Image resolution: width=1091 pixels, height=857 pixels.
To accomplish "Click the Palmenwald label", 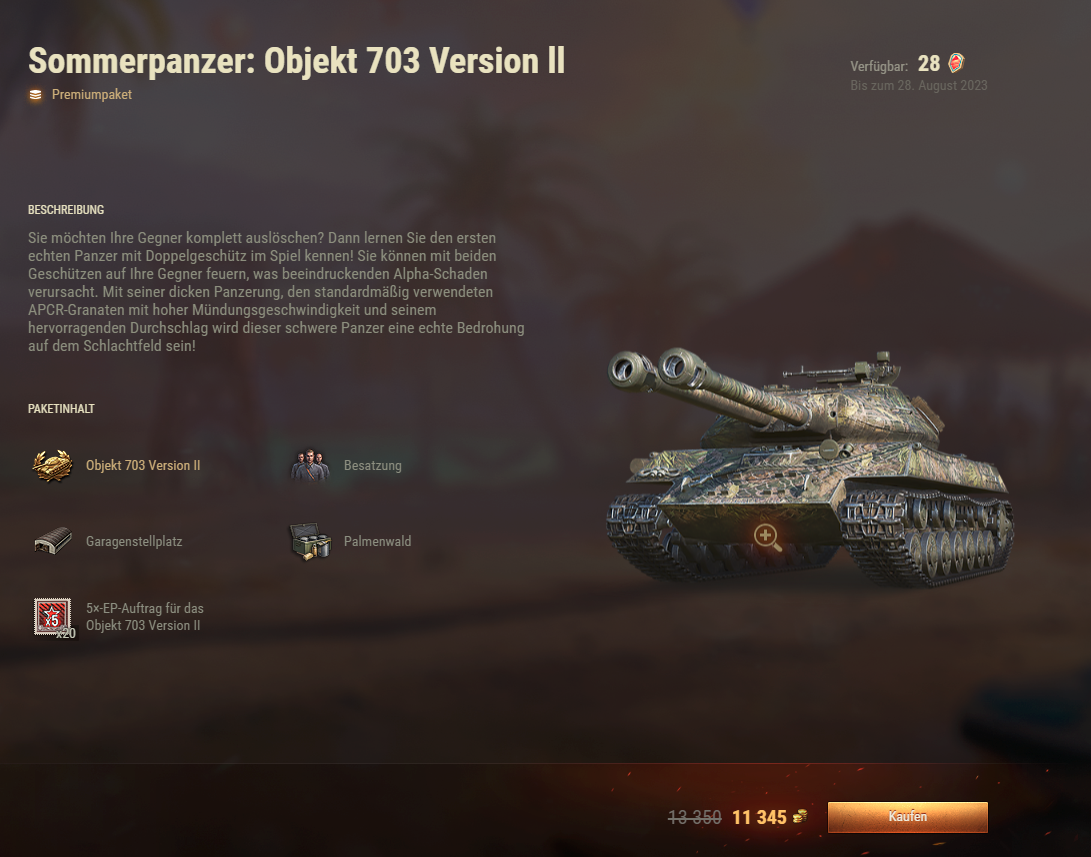I will coord(377,541).
